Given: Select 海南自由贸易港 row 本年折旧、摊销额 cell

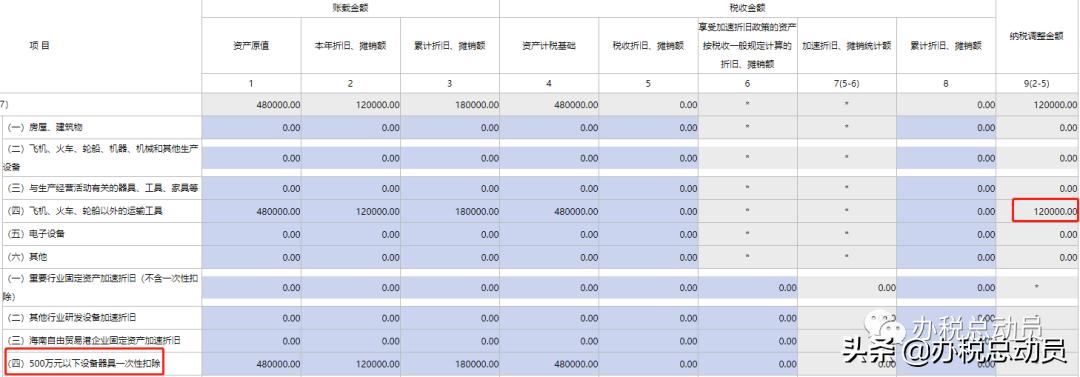Looking at the screenshot, I should pyautogui.click(x=351, y=341).
